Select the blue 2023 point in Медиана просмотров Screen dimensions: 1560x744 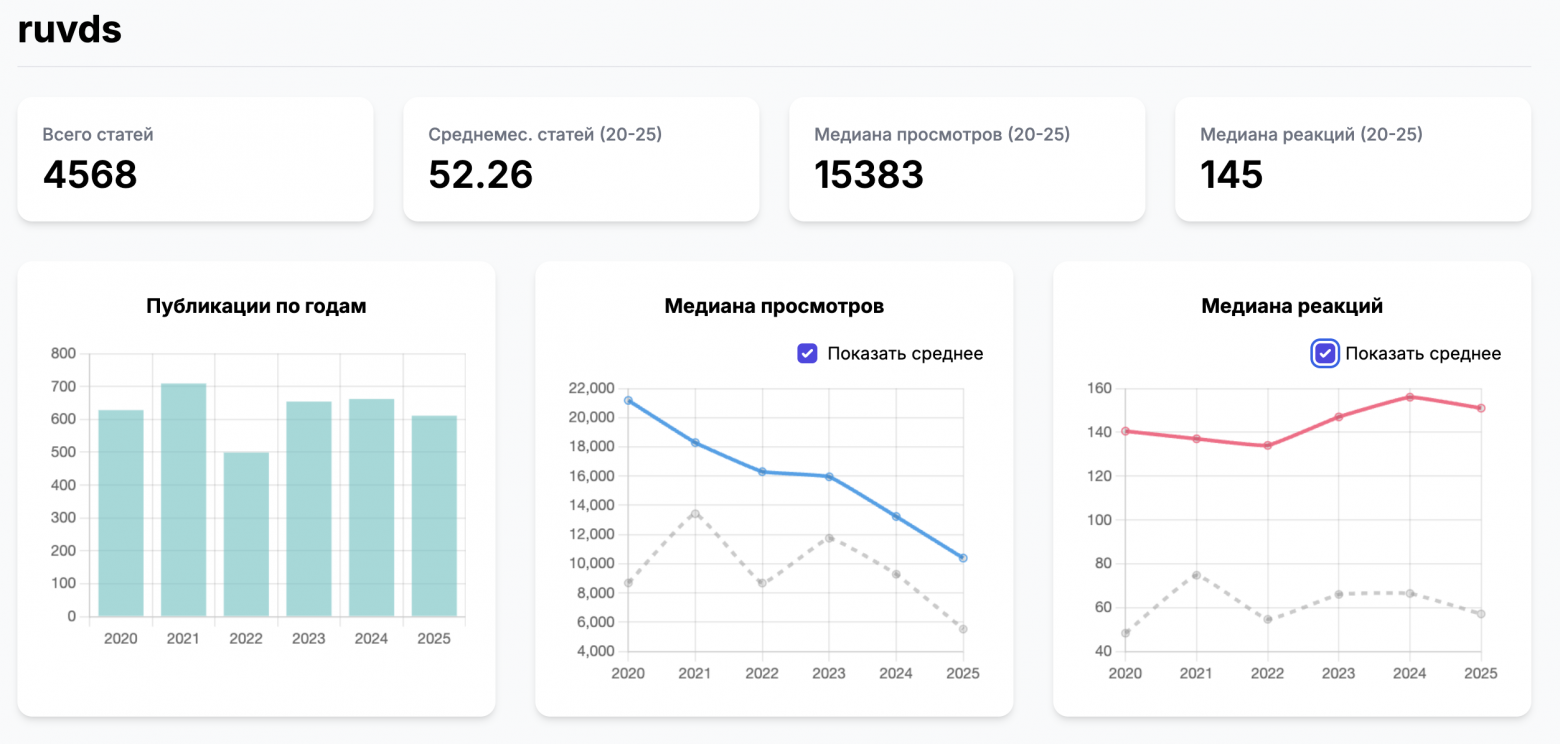(x=829, y=476)
